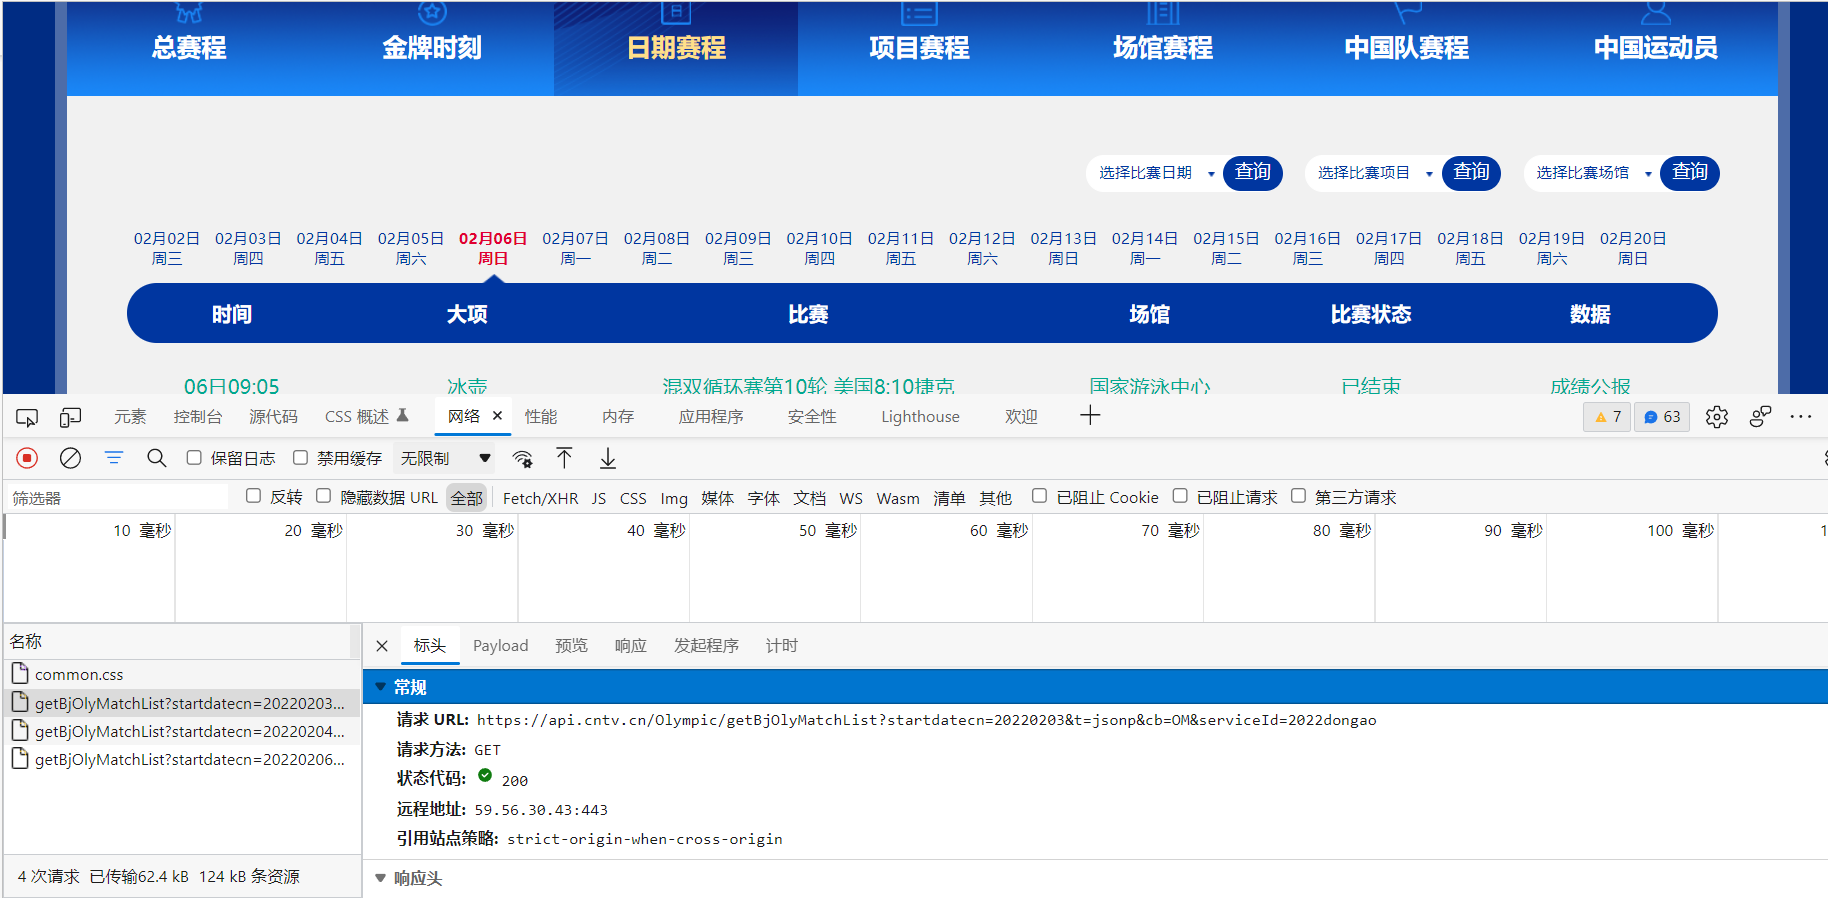Open 中国队赛程 navigation item
The height and width of the screenshot is (898, 1828).
point(1406,47)
